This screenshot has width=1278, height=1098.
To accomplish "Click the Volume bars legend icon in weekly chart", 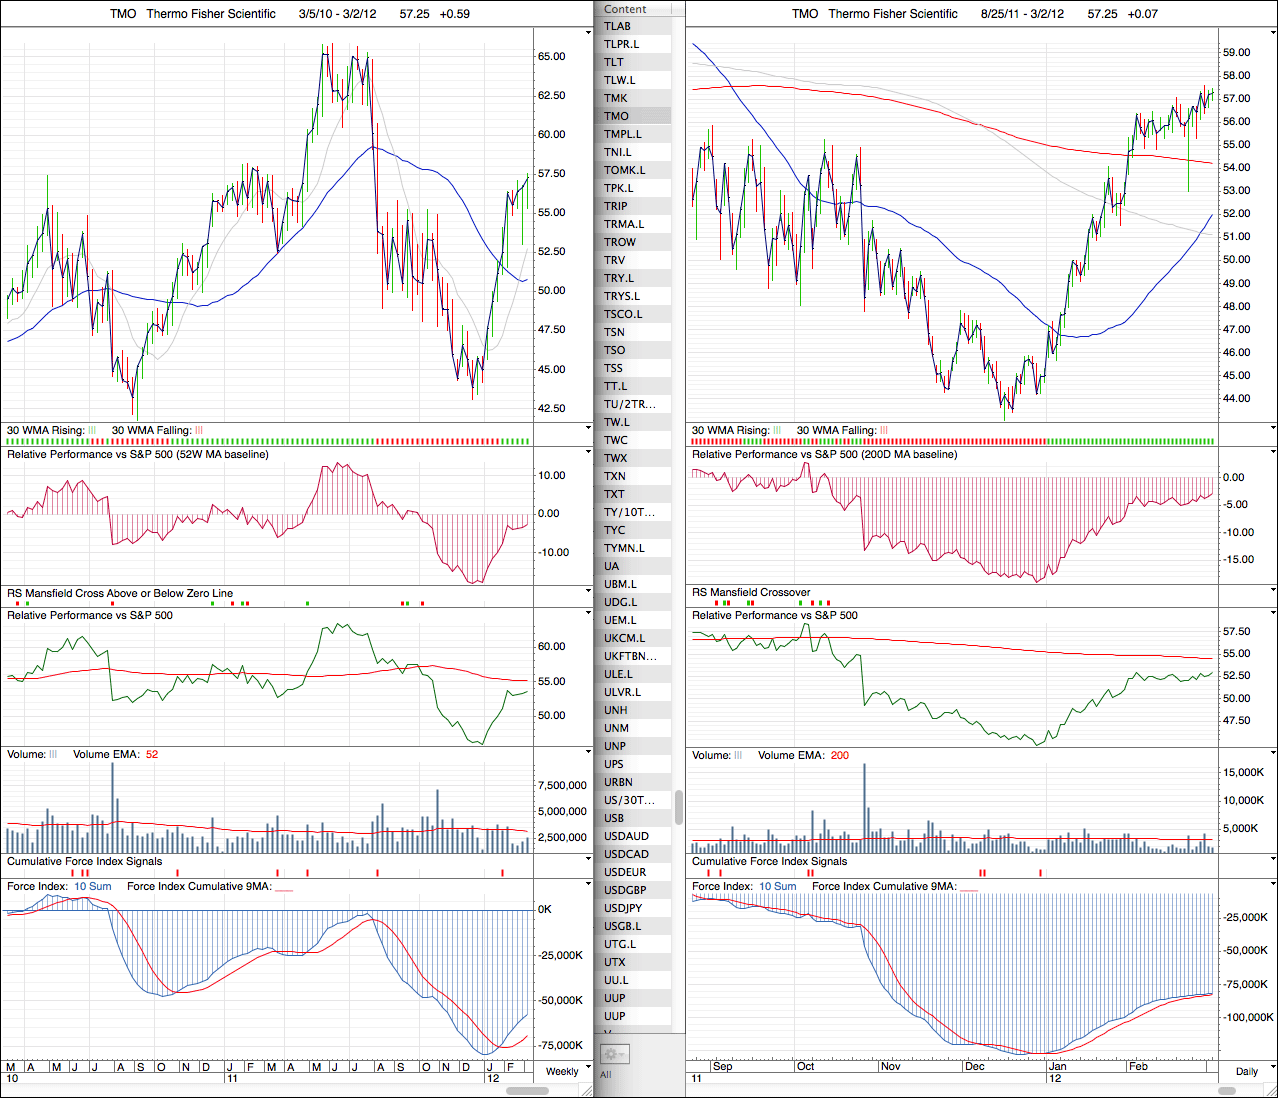I will click(54, 755).
